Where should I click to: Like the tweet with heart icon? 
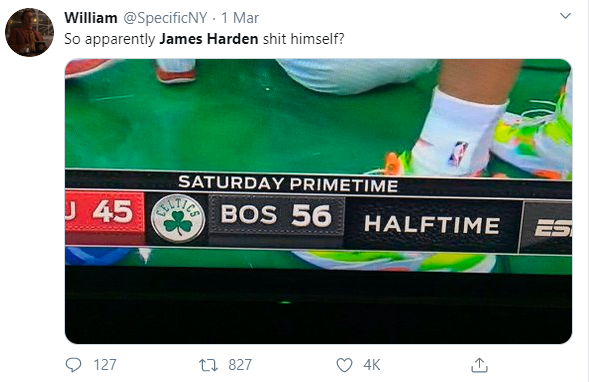pyautogui.click(x=344, y=365)
